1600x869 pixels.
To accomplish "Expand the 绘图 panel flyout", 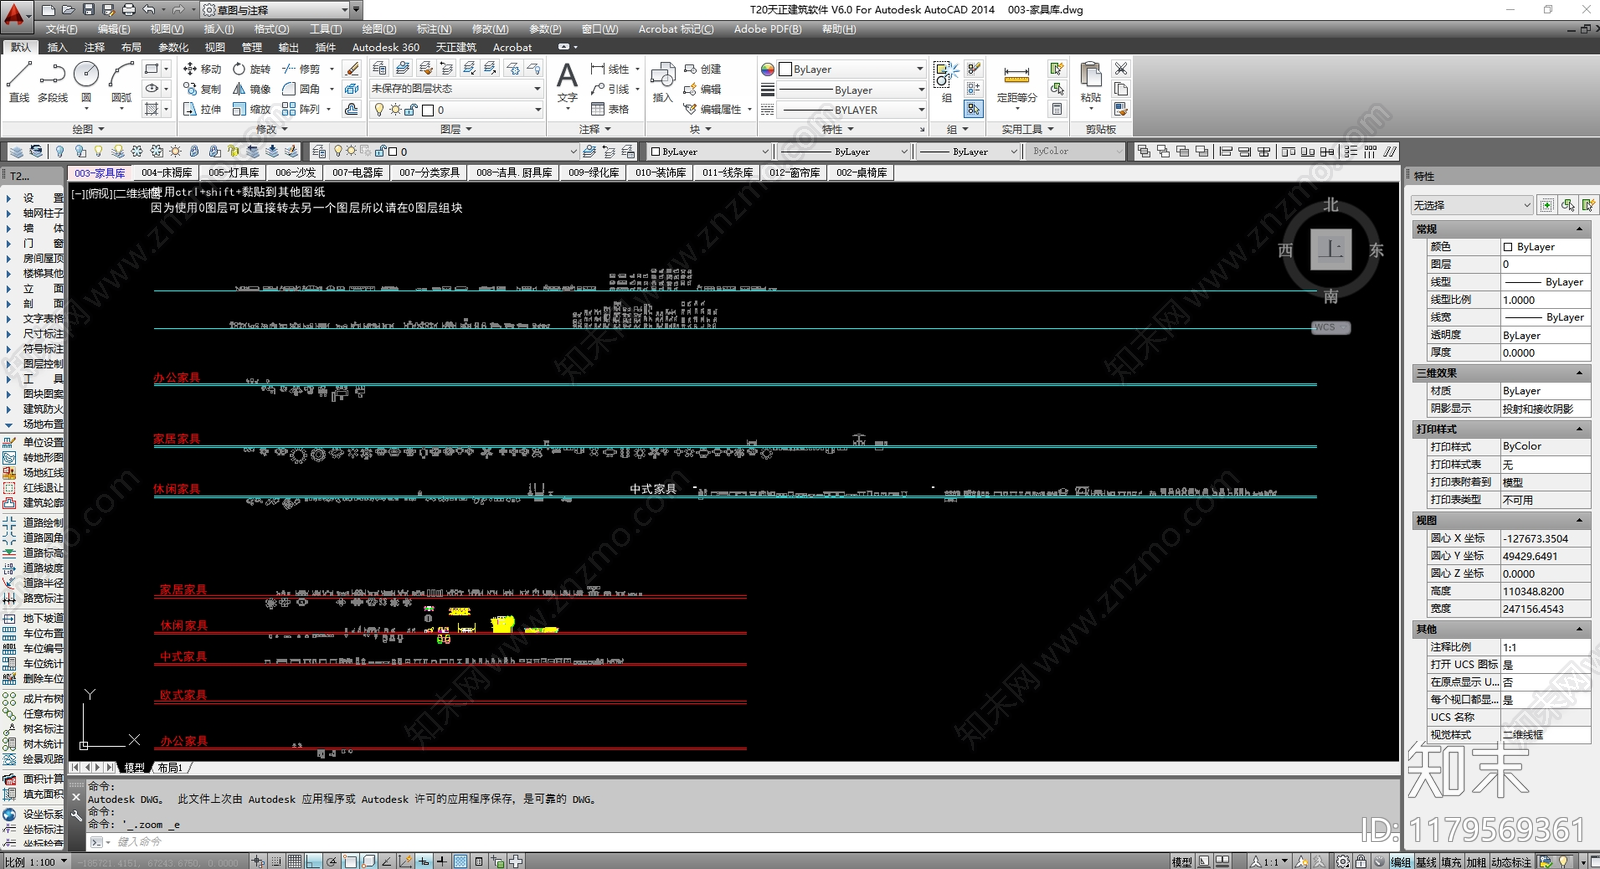I will pyautogui.click(x=88, y=129).
